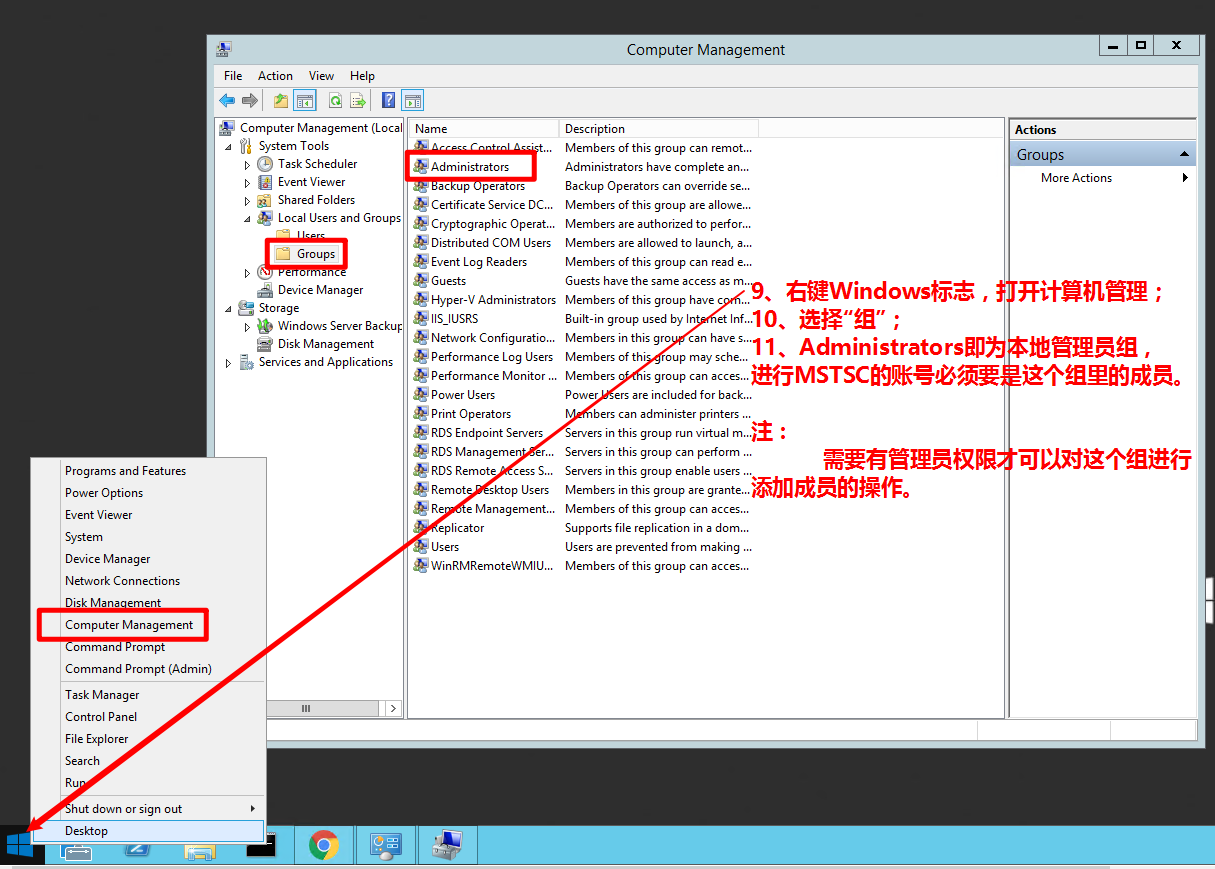Click the Power Users group icon

pos(421,395)
